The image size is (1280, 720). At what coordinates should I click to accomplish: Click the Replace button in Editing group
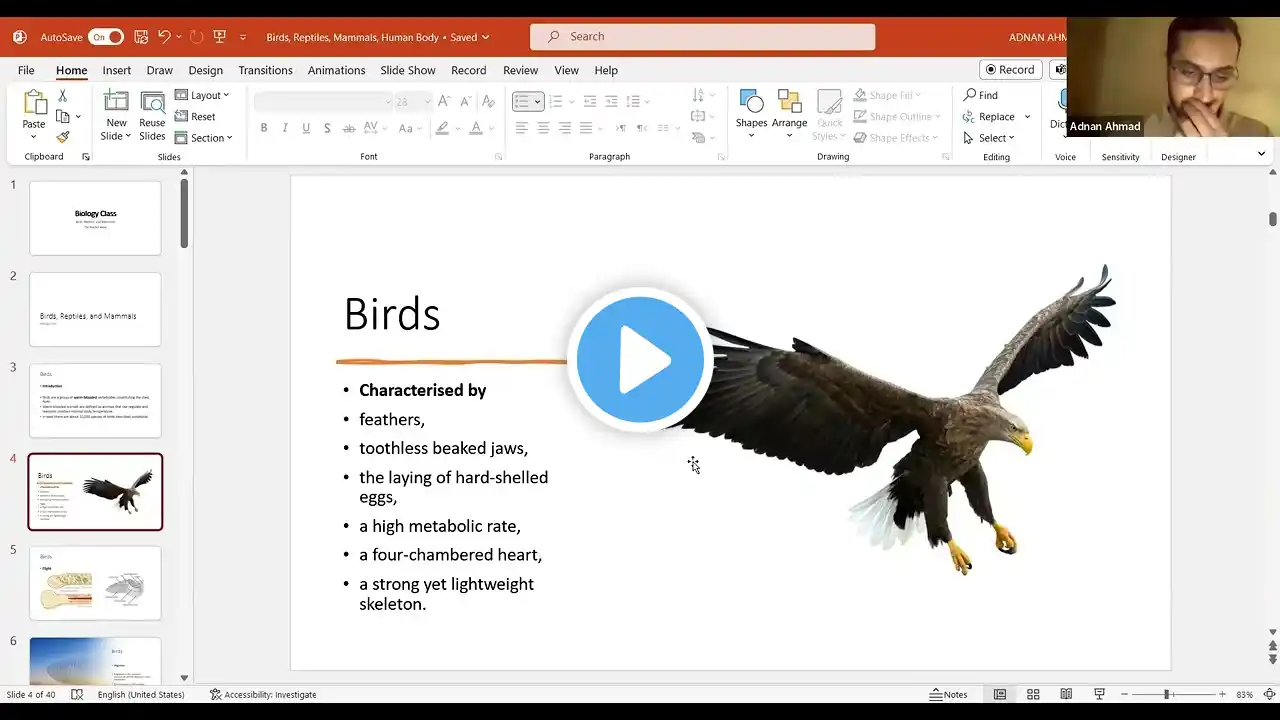point(996,117)
